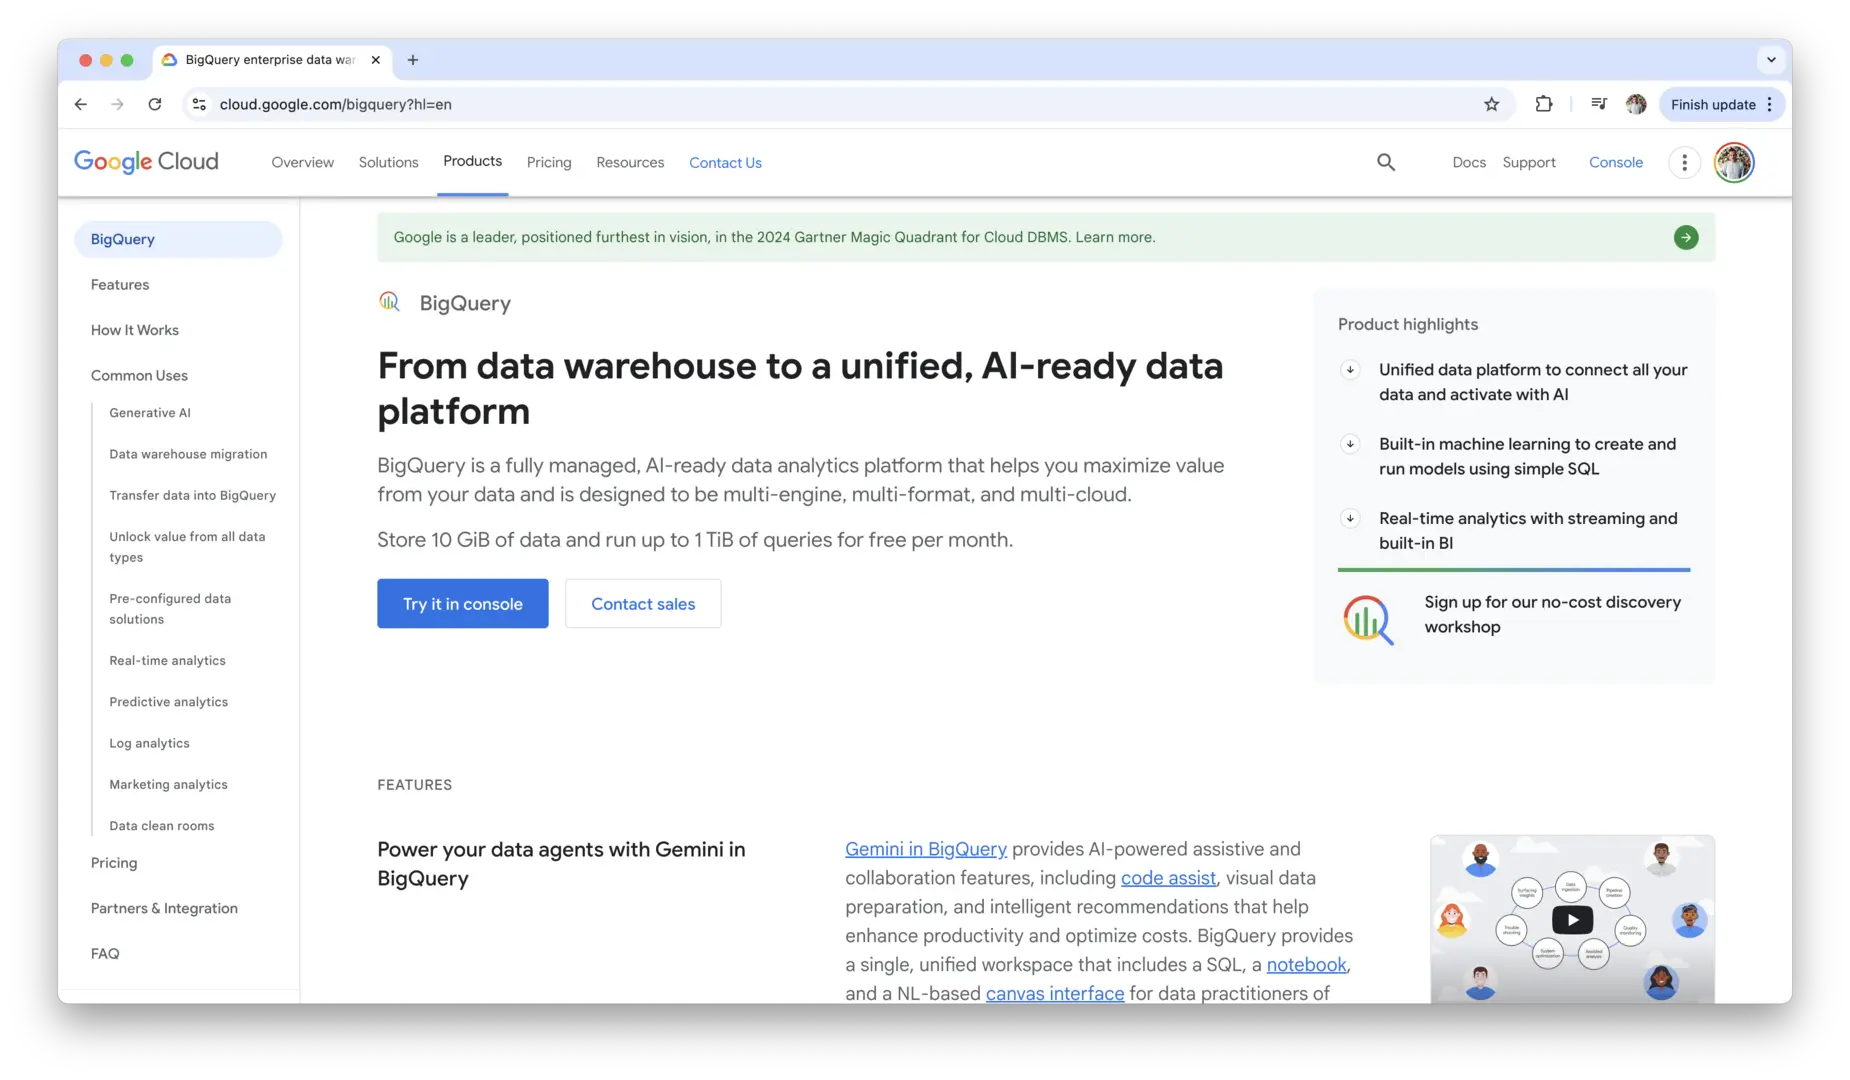The width and height of the screenshot is (1850, 1080).
Task: Click the BigQuery product logo icon
Action: [x=390, y=302]
